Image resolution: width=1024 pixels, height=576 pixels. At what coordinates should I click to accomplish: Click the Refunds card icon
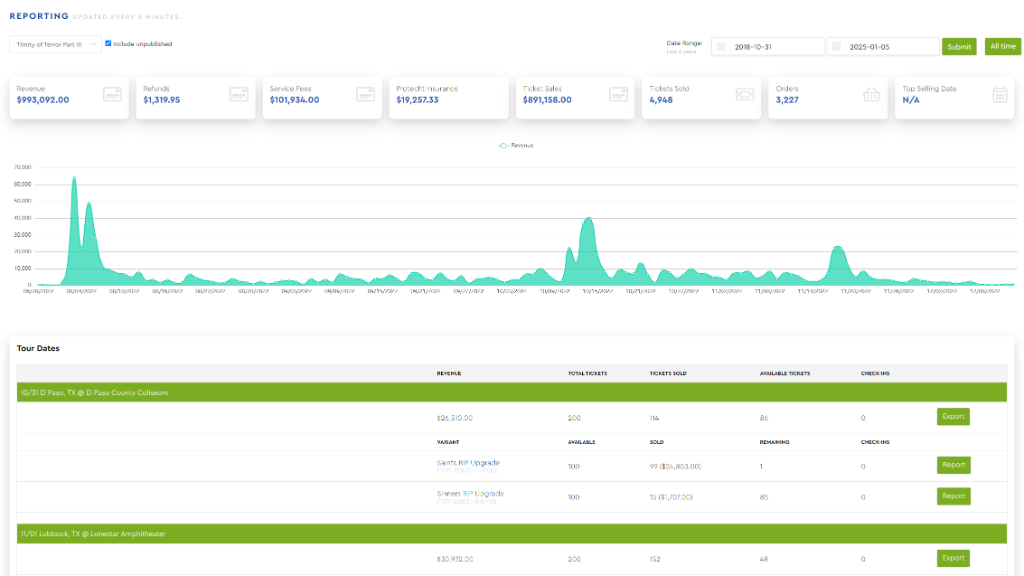(x=239, y=94)
